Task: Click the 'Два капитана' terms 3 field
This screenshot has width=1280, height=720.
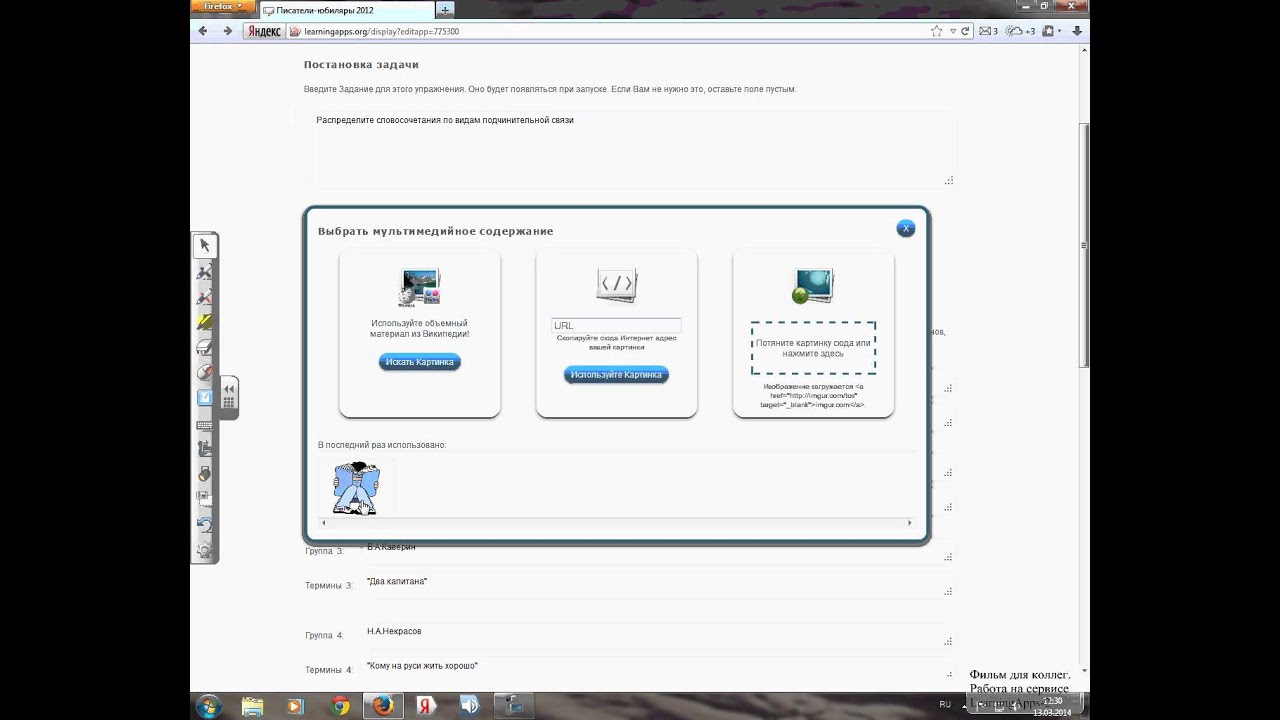Action: [658, 587]
